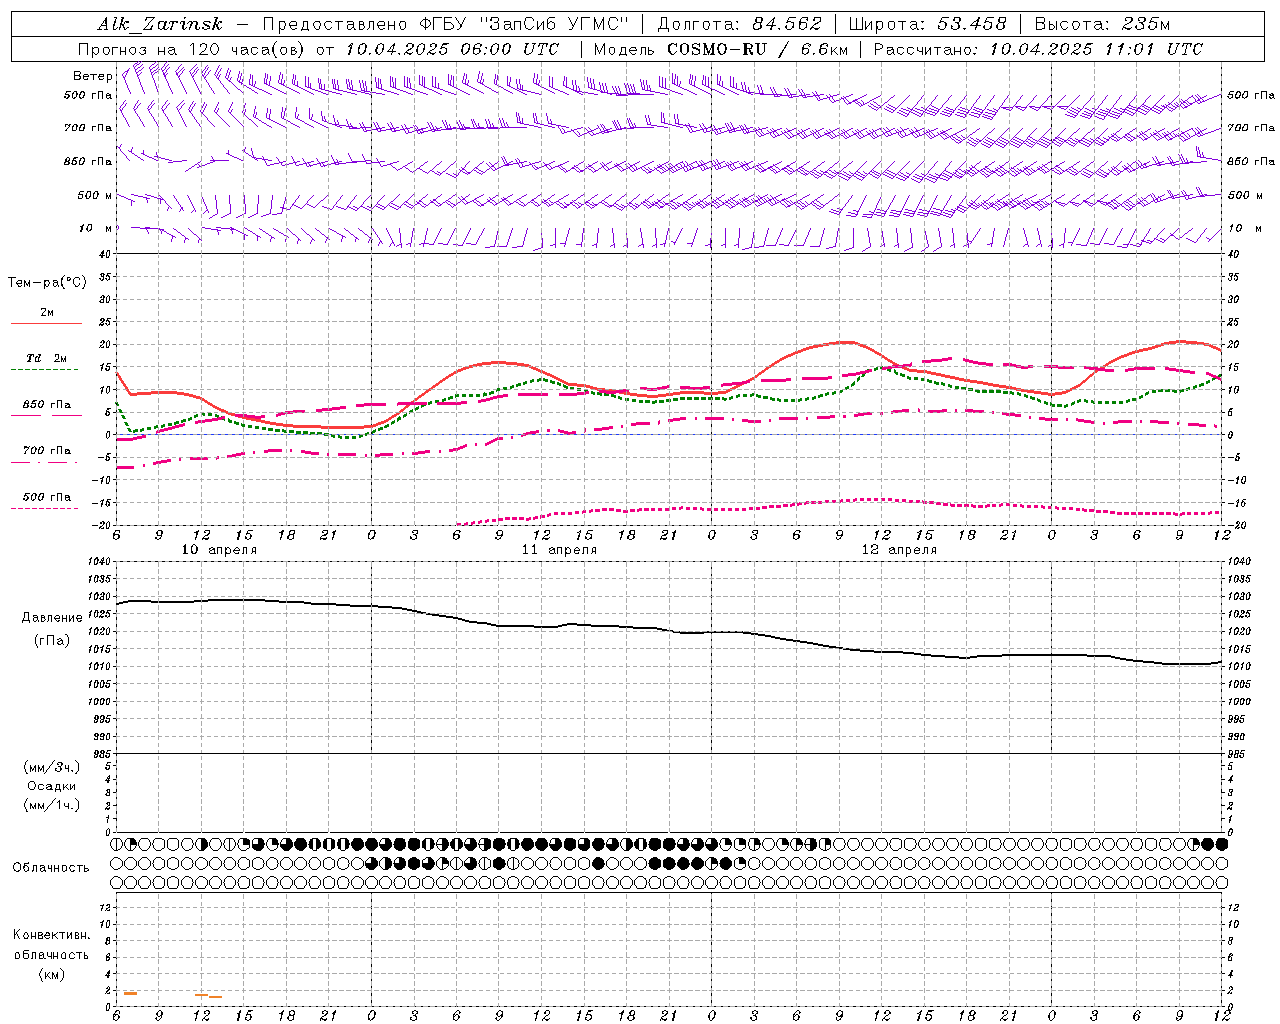1280x1024 pixels.
Task: Click the Ветер wind barbs label
Action: pyautogui.click(x=92, y=76)
